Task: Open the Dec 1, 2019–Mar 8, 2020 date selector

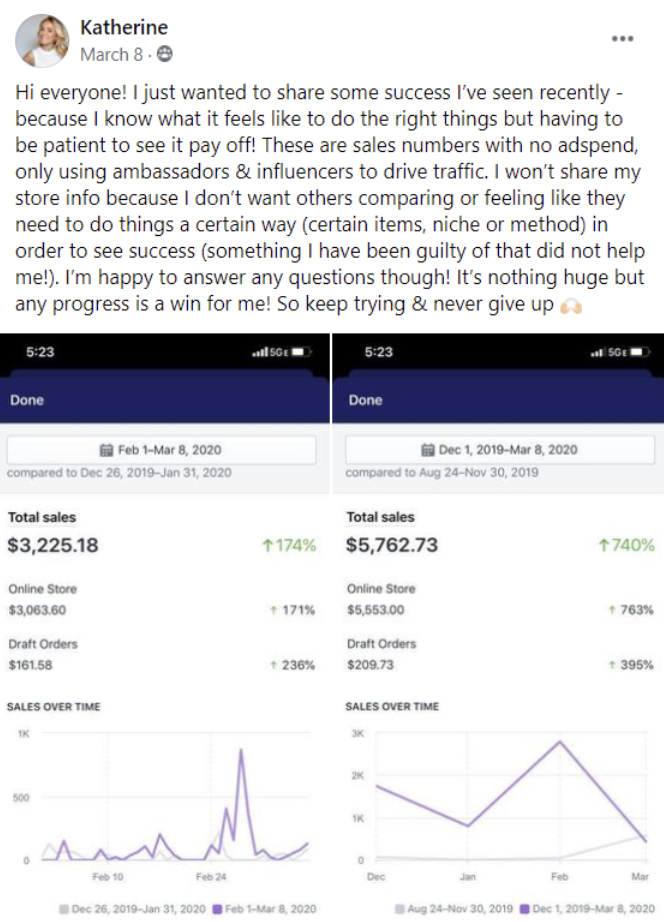Action: coord(501,450)
